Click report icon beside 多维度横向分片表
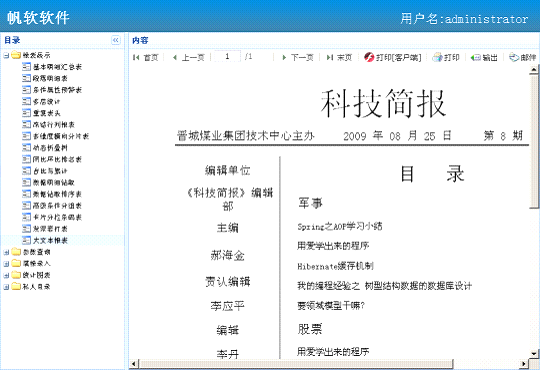Screen dimensions: 545x374 26,136
